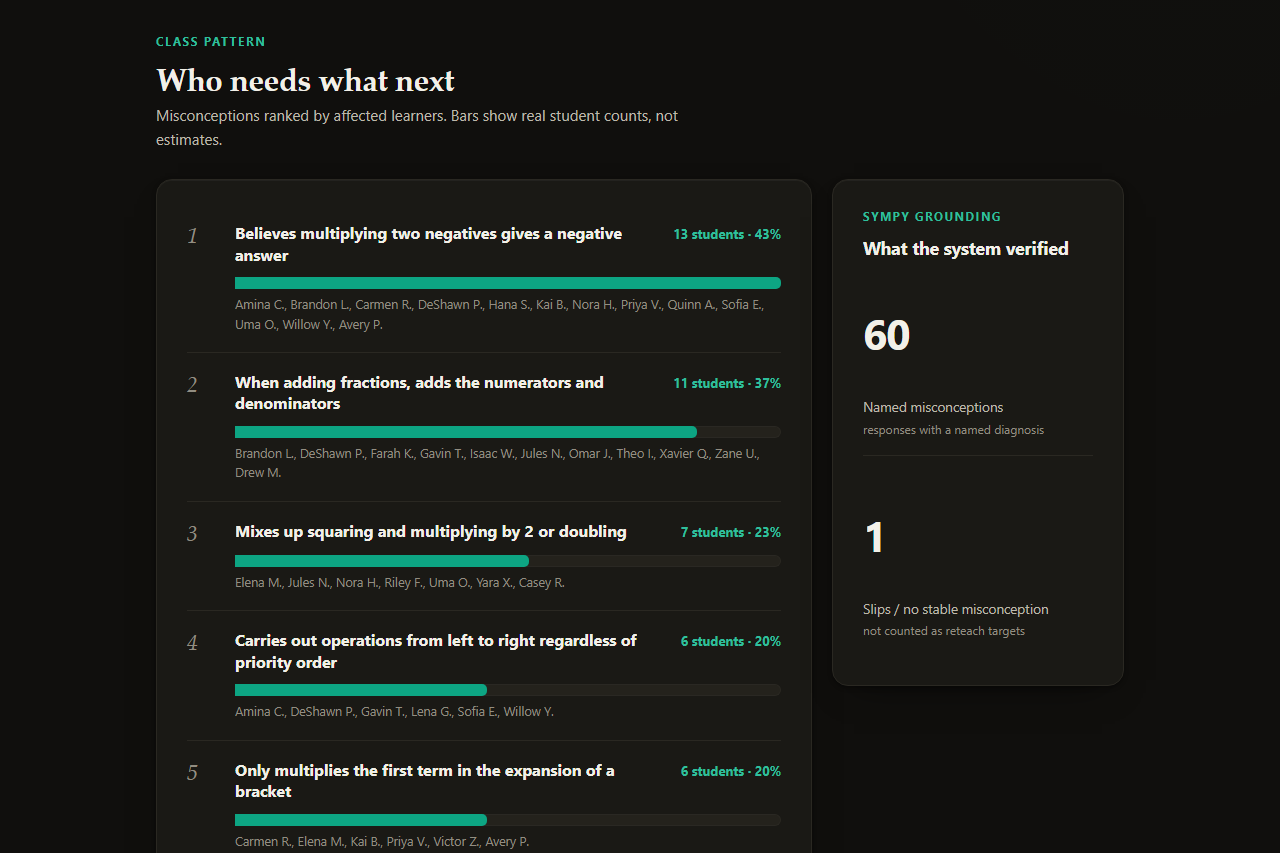Open the squaring versus doubling misconception
This screenshot has height=853, width=1280.
(431, 532)
